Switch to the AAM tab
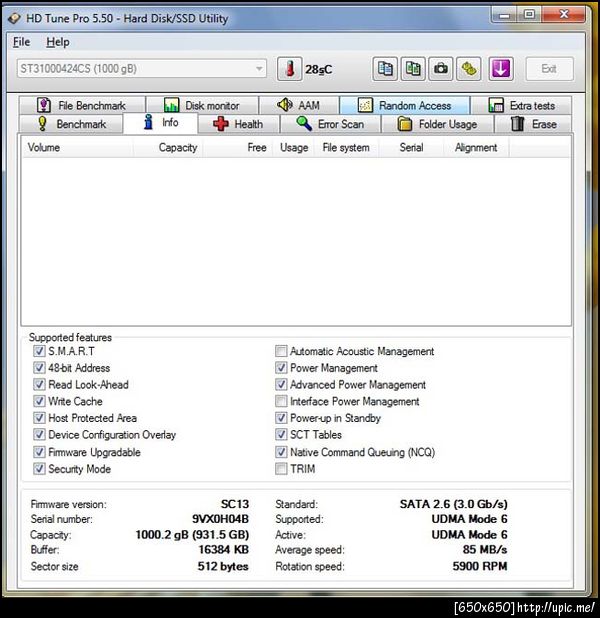 [299, 105]
